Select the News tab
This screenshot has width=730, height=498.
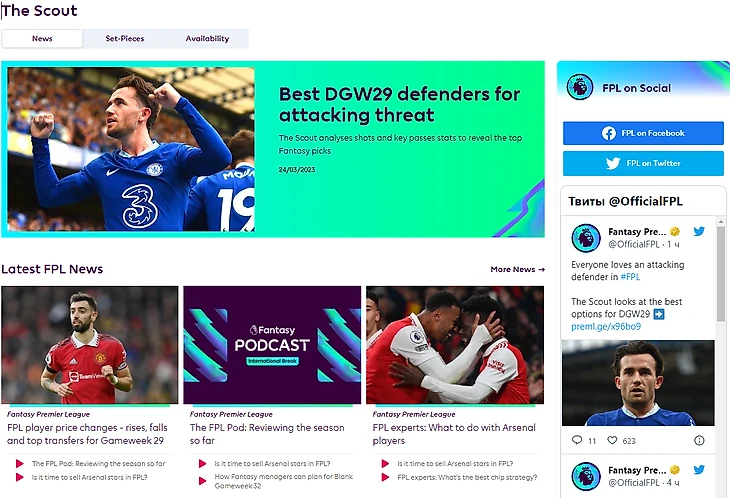coord(42,39)
